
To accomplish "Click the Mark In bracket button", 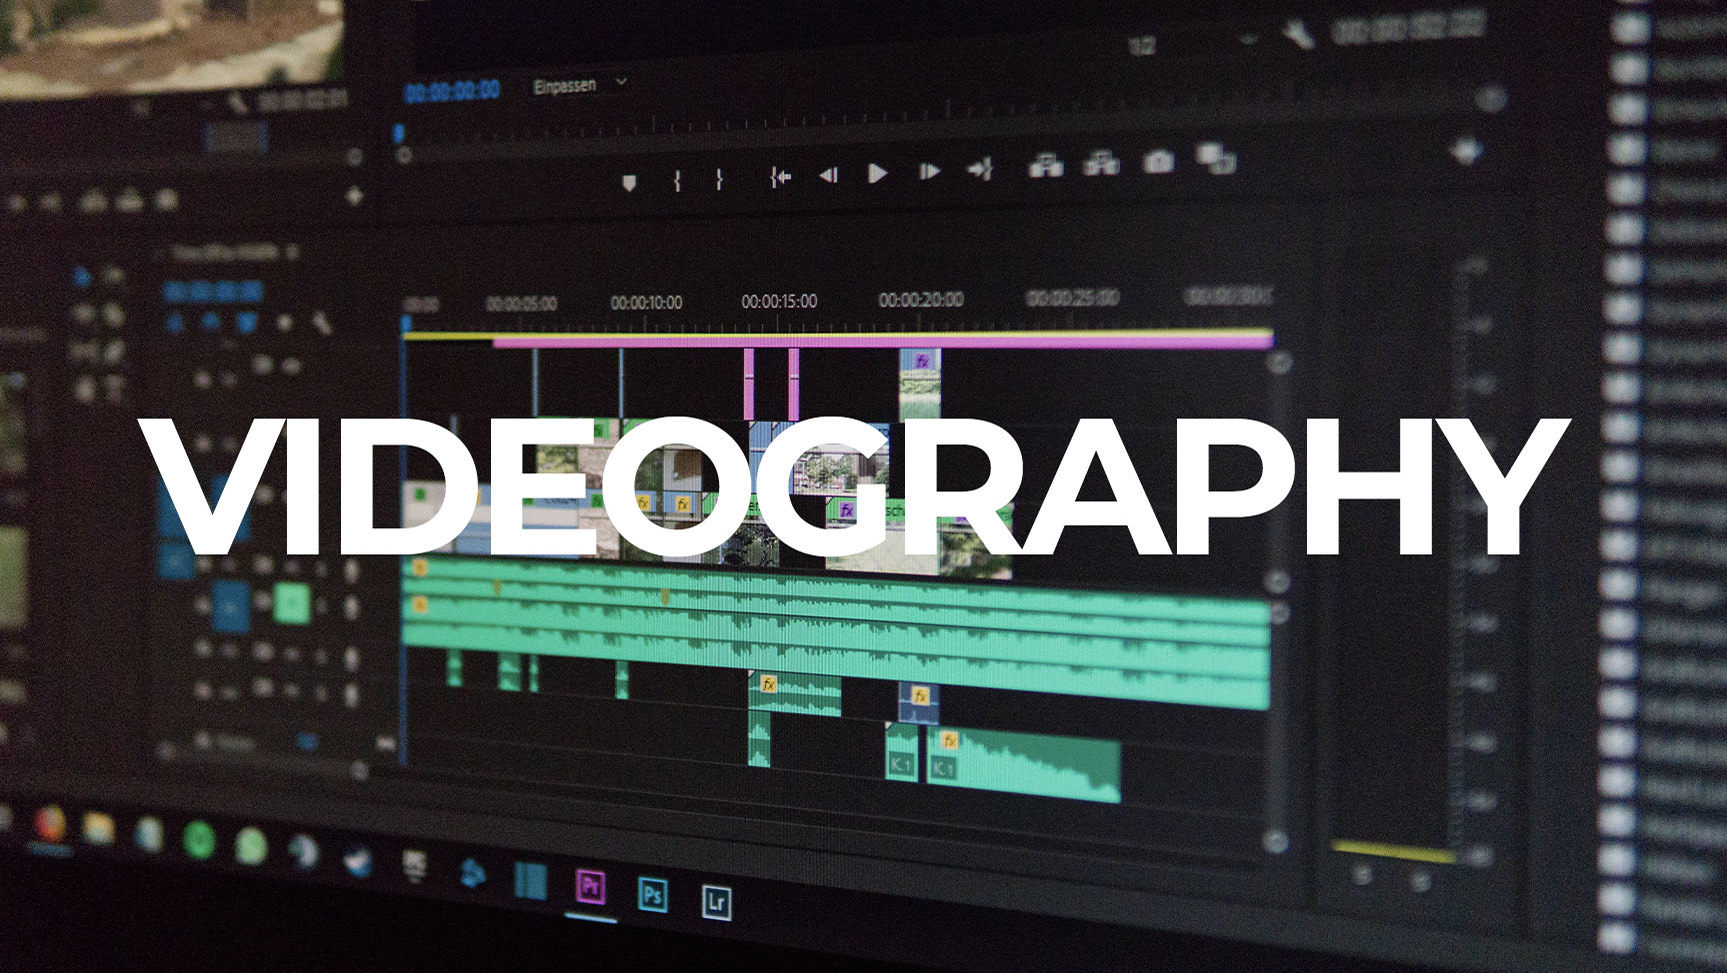I will click(x=678, y=180).
